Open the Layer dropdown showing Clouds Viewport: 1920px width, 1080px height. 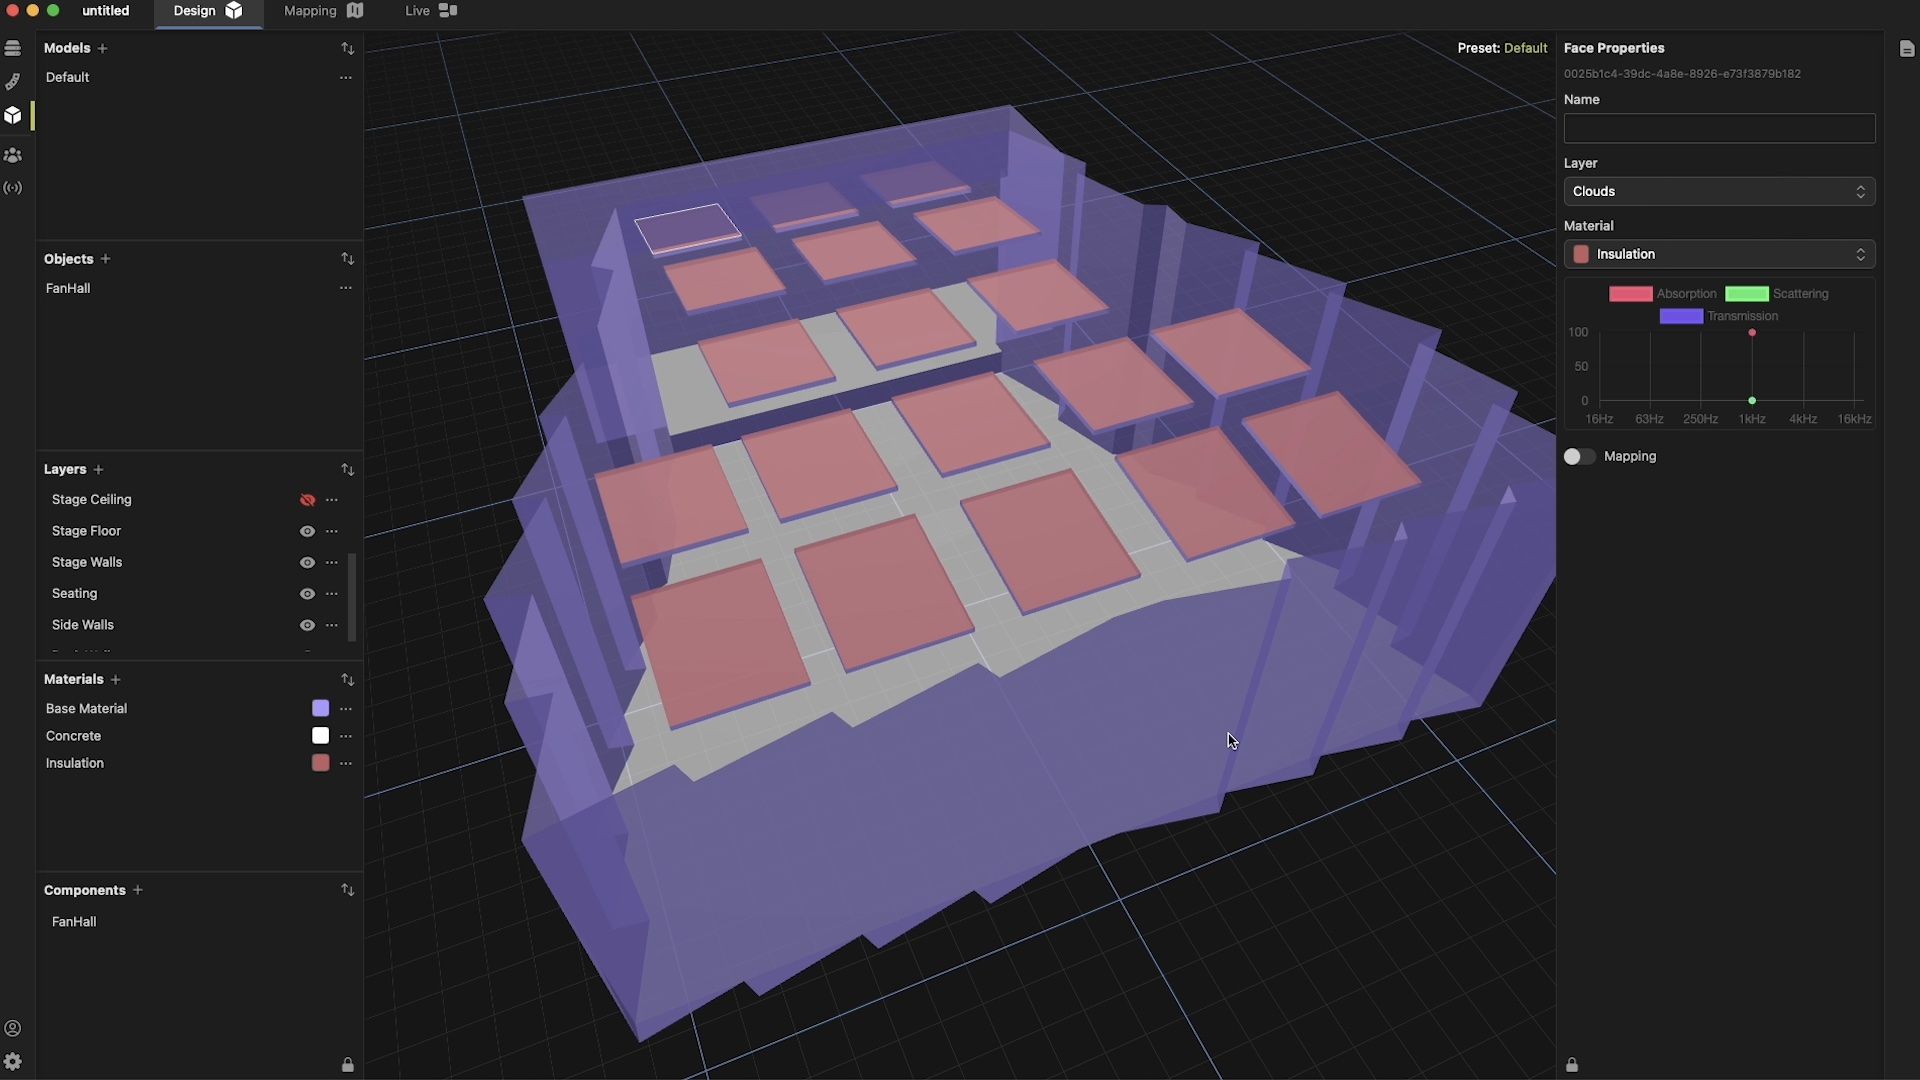click(1718, 191)
